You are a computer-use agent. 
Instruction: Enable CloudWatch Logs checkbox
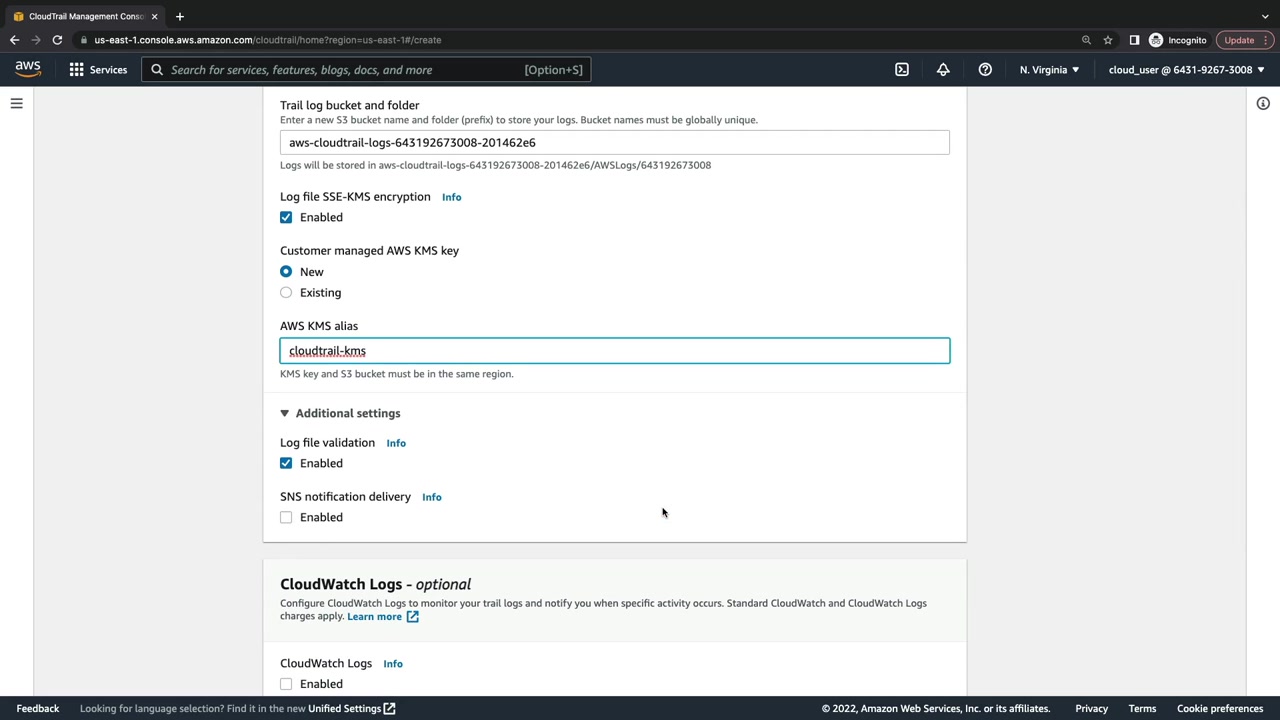[286, 684]
